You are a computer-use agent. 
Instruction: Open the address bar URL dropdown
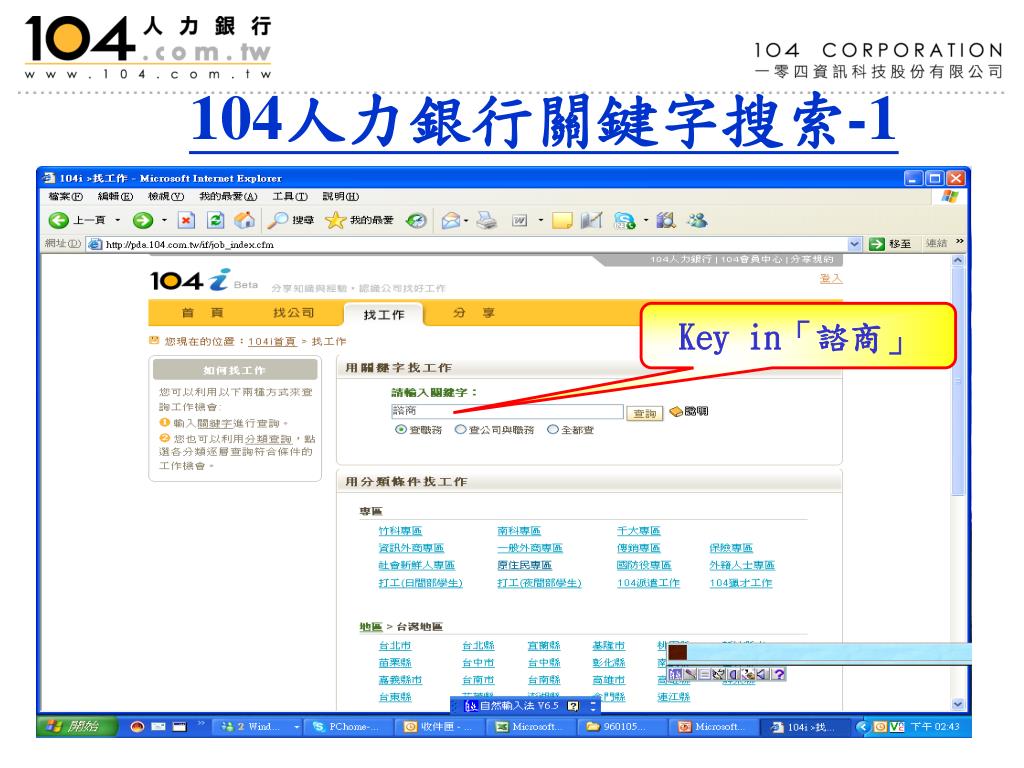coord(854,244)
